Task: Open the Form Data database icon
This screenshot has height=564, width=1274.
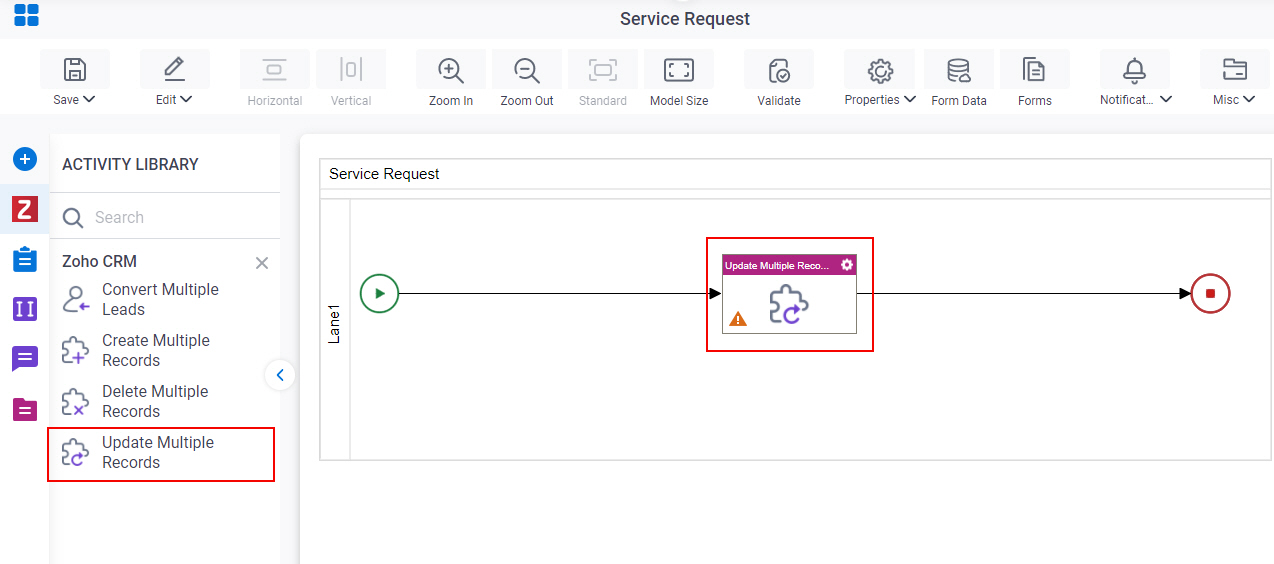Action: tap(959, 70)
